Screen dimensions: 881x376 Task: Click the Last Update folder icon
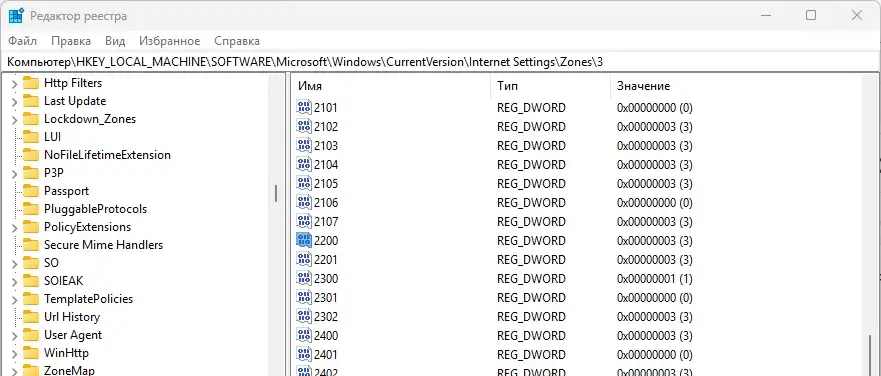click(30, 101)
